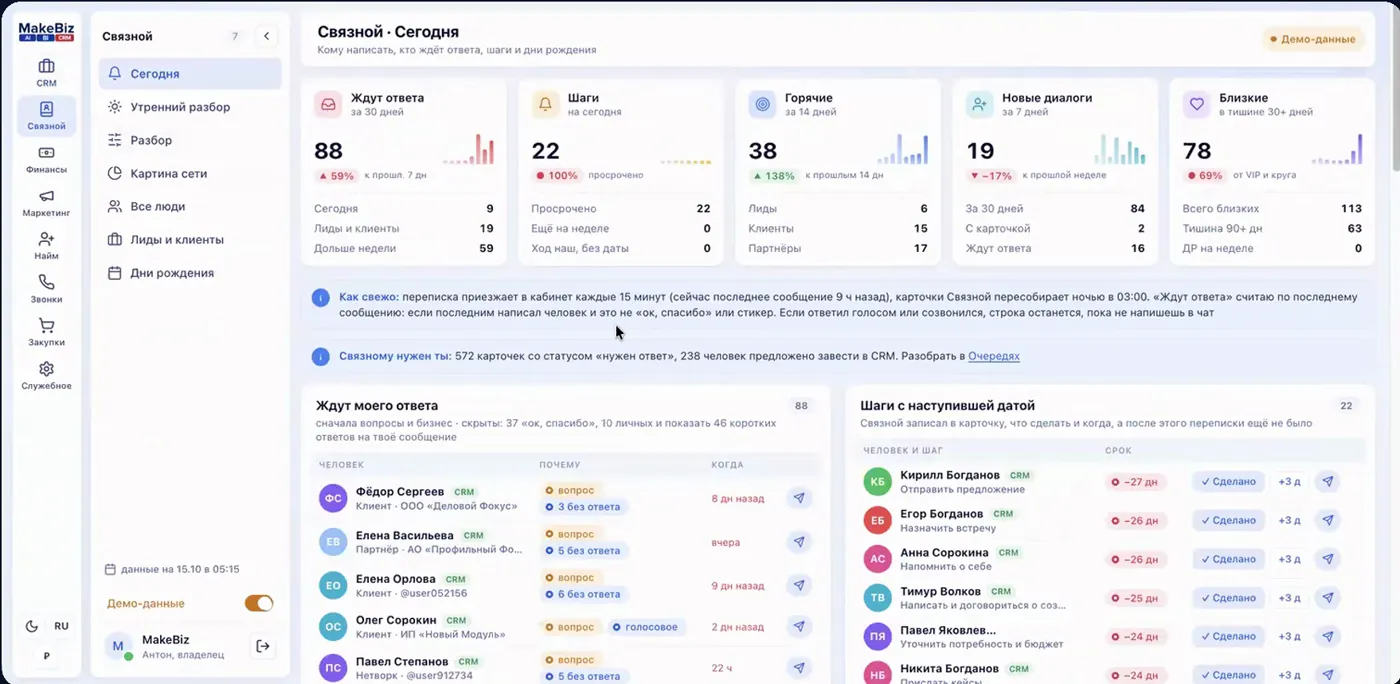The image size is (1400, 684).
Task: Click the Демо-данные badge in header
Action: (x=1313, y=39)
